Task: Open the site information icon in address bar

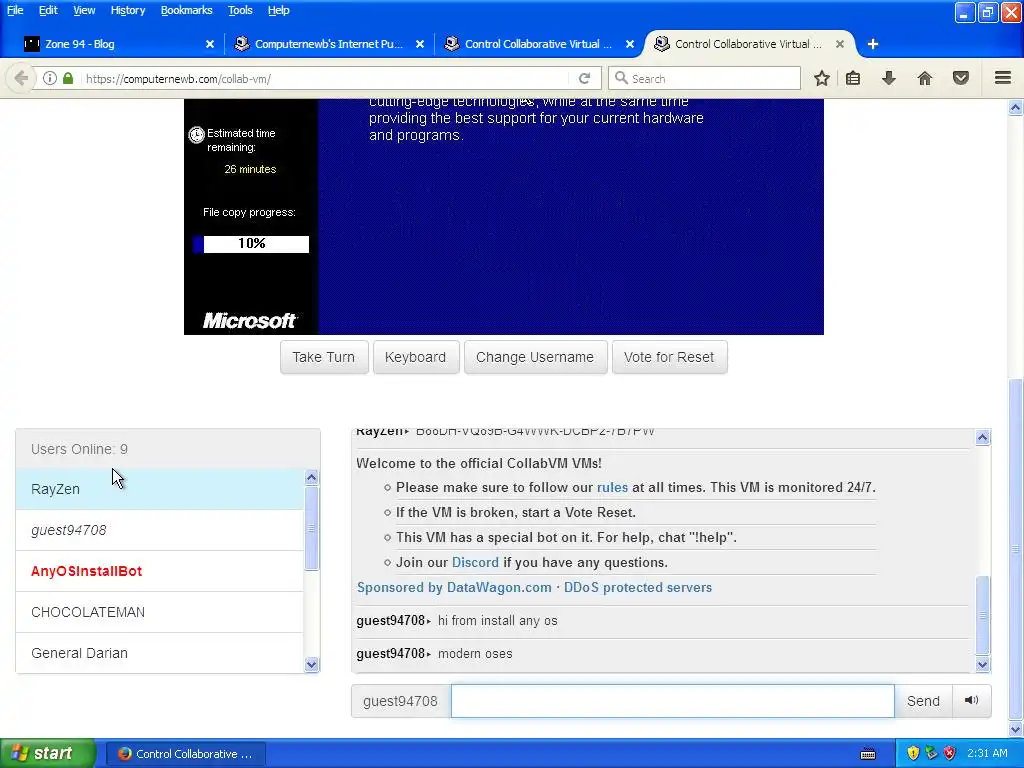Action: pos(50,78)
